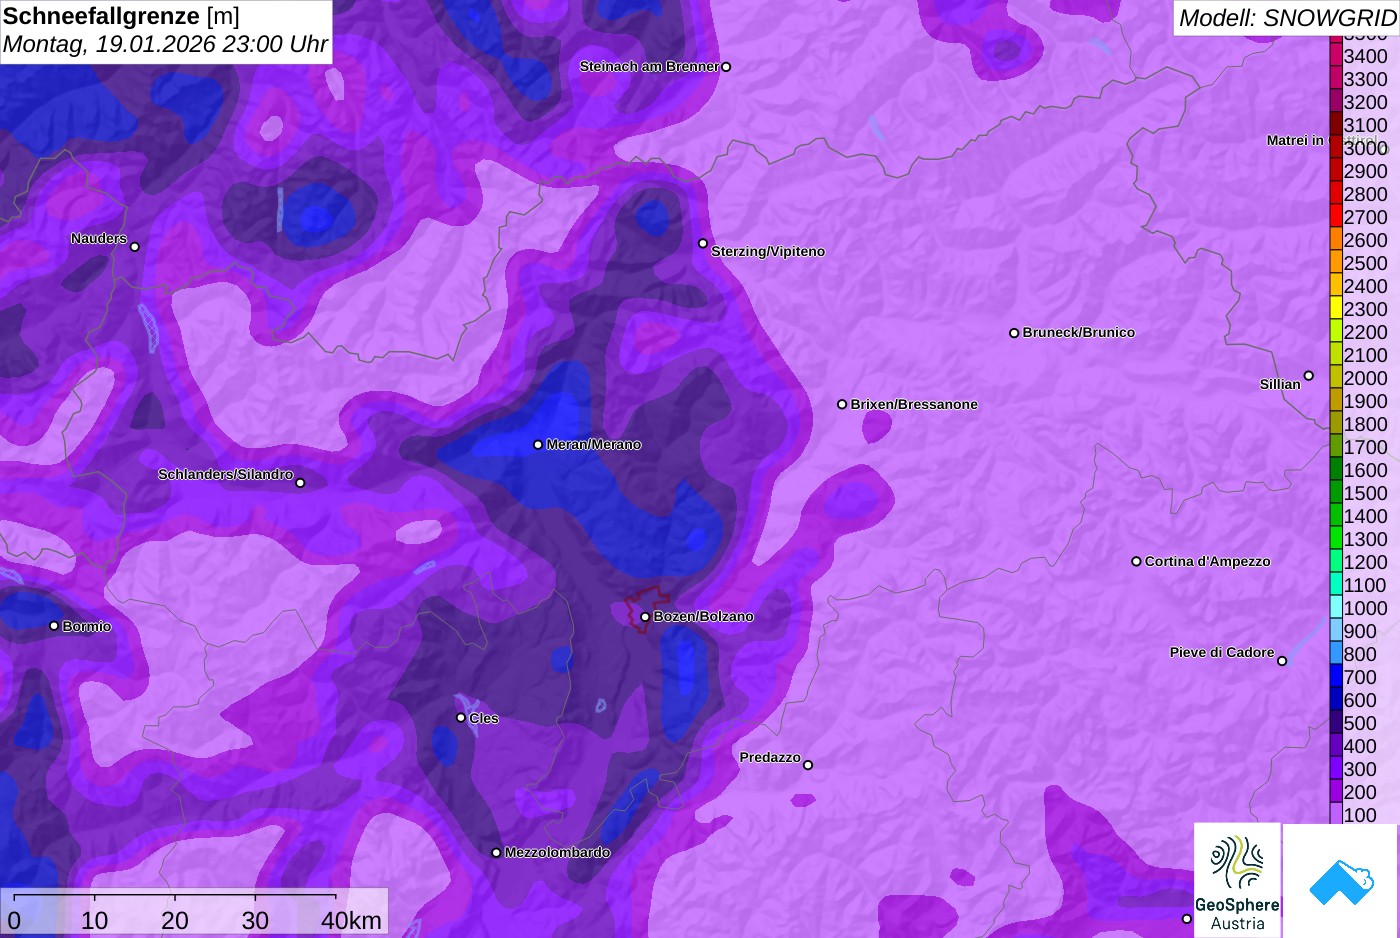Click the Sillian town label
Viewport: 1400px width, 938px height.
tap(1280, 384)
